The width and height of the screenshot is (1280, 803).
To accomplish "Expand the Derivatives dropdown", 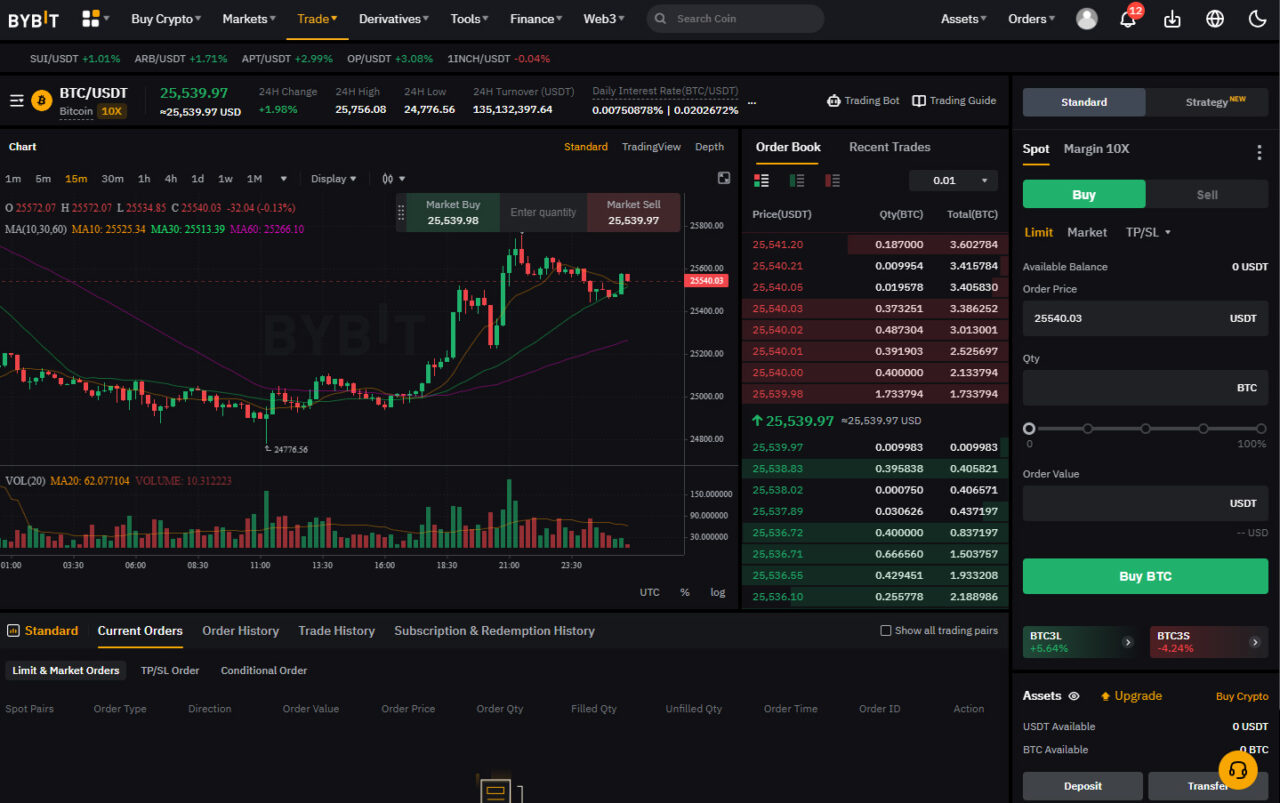I will click(394, 18).
